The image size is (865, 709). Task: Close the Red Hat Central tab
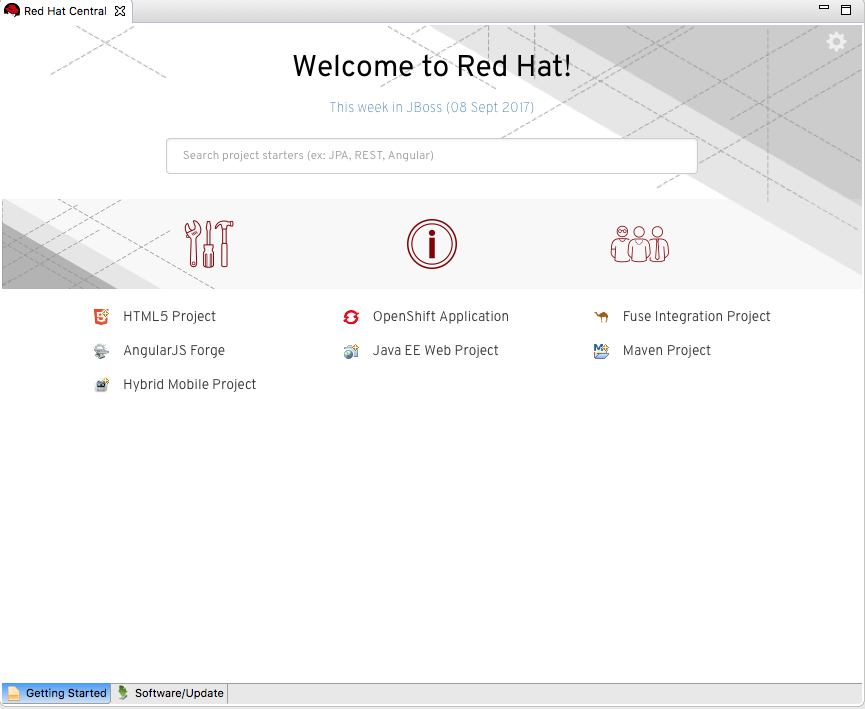[120, 11]
